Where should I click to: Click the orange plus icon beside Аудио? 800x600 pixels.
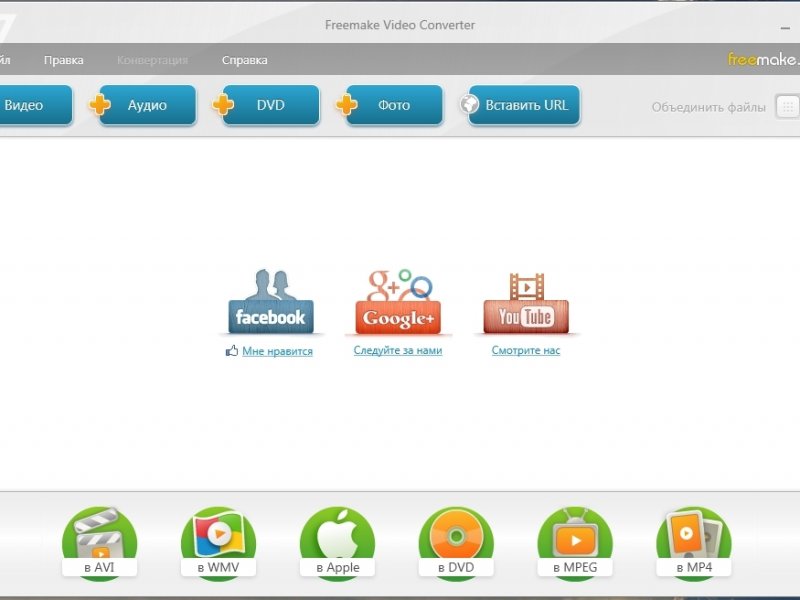99,105
